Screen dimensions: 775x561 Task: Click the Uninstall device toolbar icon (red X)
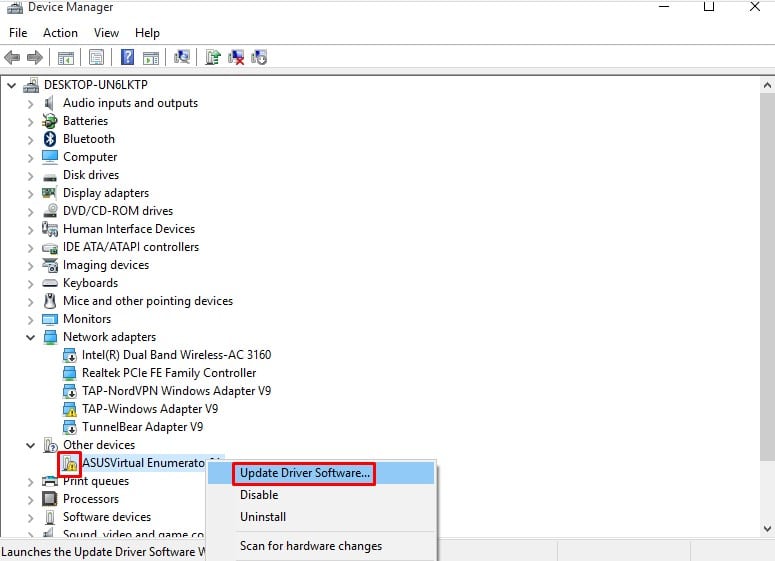coord(236,57)
